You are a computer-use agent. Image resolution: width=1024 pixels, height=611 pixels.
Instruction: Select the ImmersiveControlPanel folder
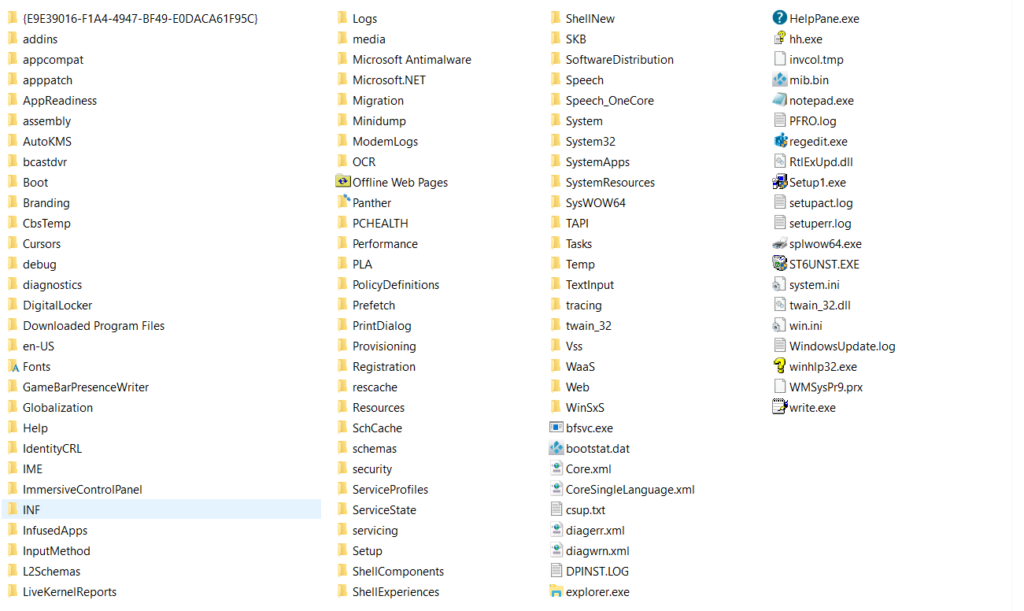[x=74, y=489]
